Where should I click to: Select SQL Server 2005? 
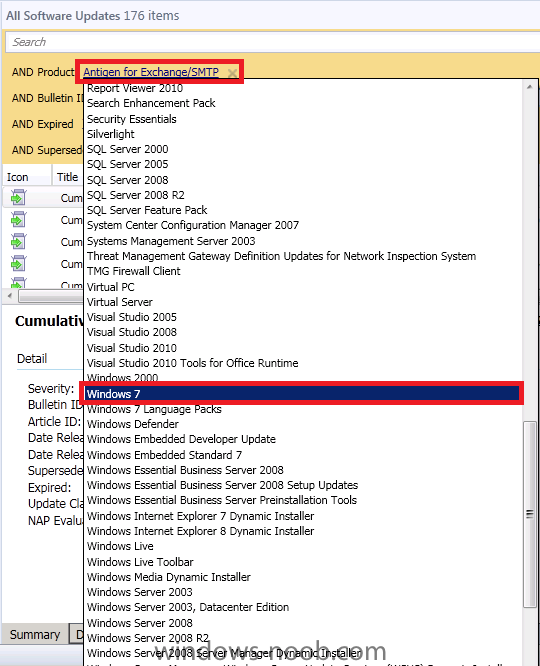(x=127, y=164)
